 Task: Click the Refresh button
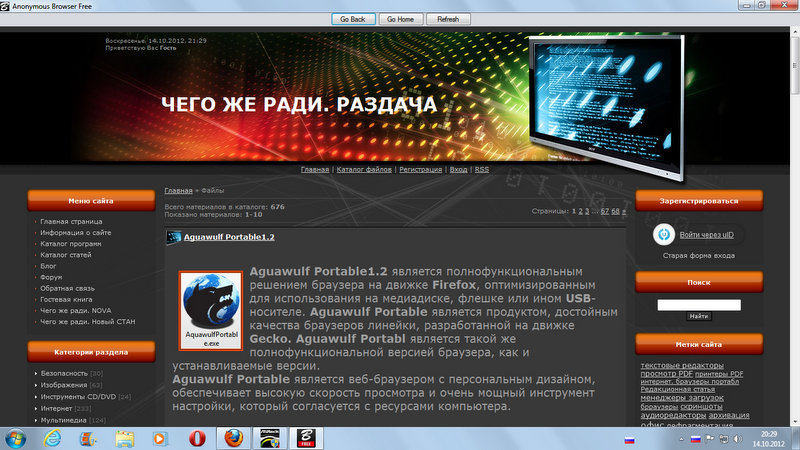click(x=448, y=19)
